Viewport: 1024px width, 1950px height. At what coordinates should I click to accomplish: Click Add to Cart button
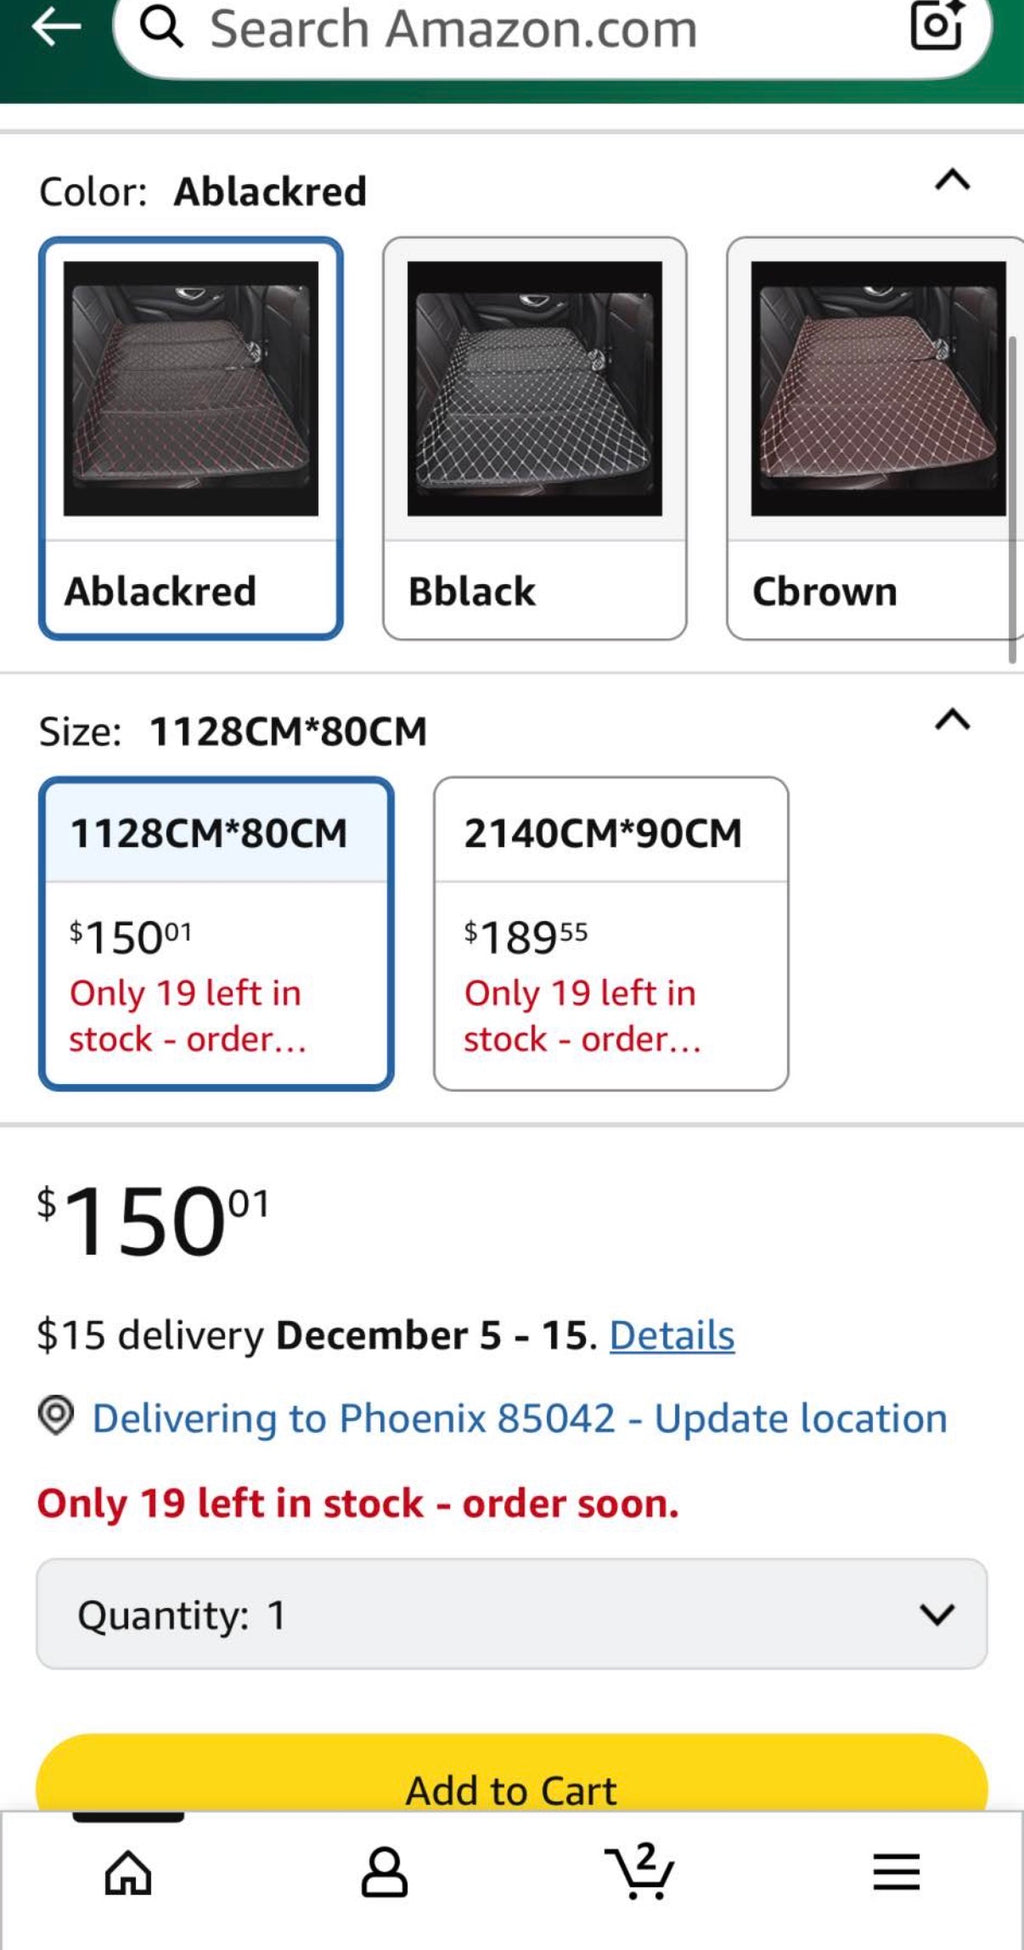coord(512,1774)
